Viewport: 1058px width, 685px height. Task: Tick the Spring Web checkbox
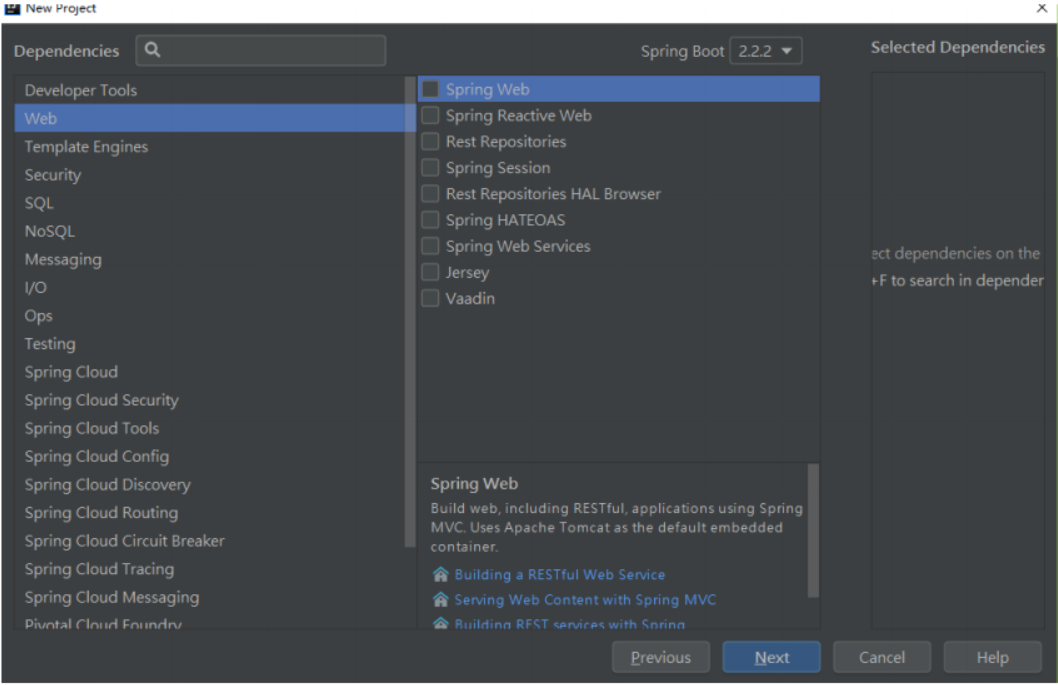point(430,89)
